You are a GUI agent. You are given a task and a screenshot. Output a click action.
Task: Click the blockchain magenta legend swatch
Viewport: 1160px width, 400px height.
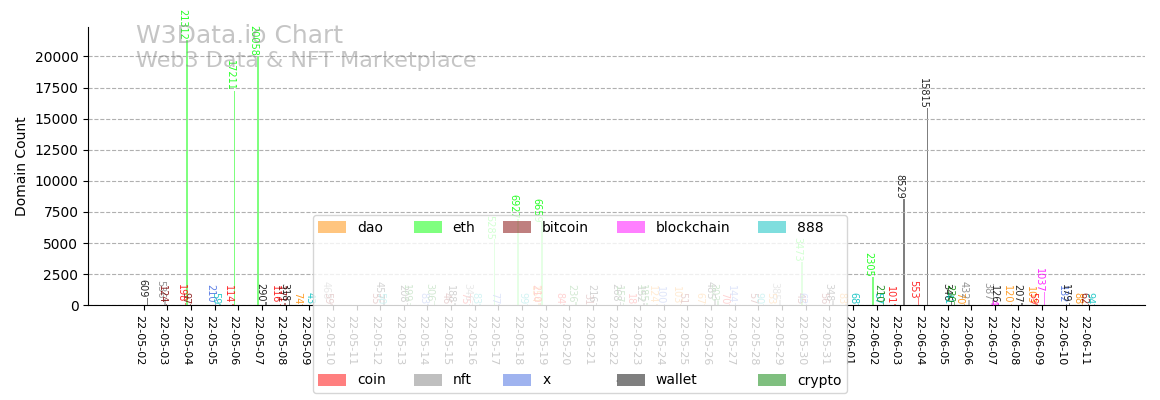pos(631,228)
